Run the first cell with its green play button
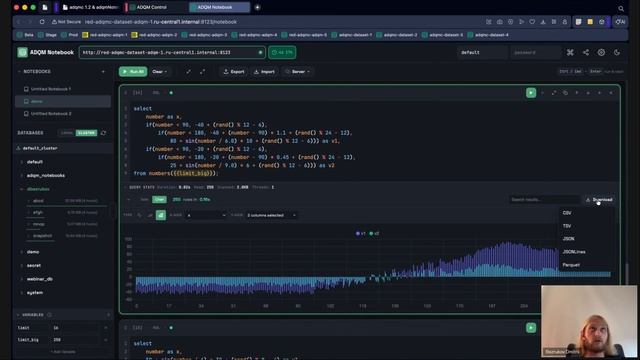The image size is (640, 360). (x=531, y=93)
